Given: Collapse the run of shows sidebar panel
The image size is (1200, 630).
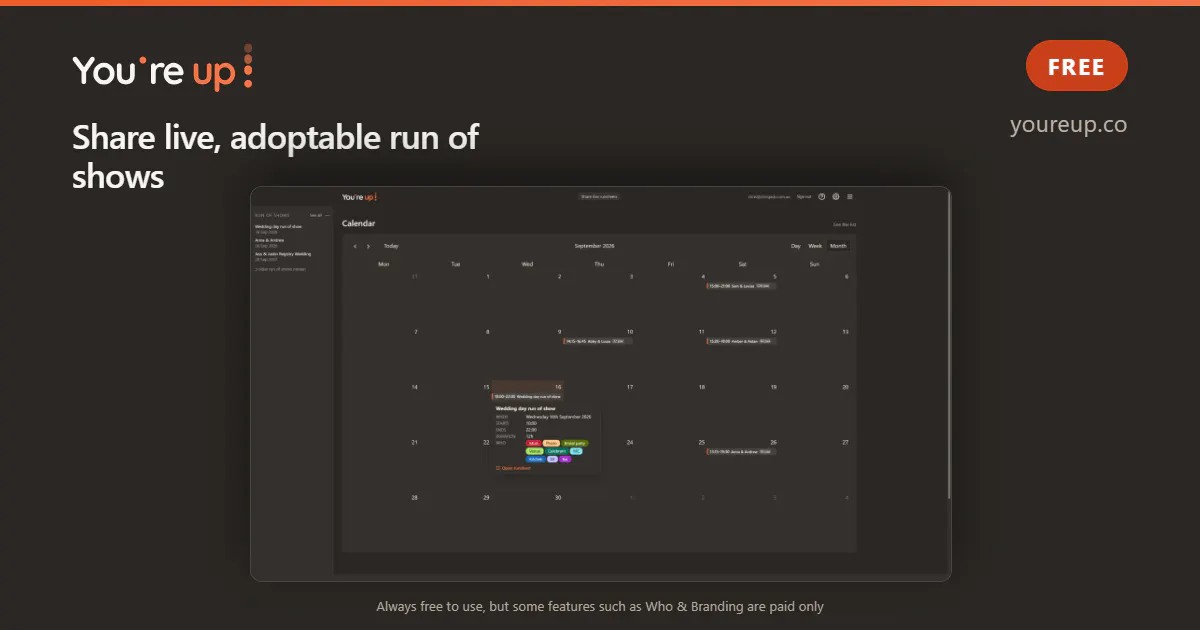Looking at the screenshot, I should click(327, 215).
